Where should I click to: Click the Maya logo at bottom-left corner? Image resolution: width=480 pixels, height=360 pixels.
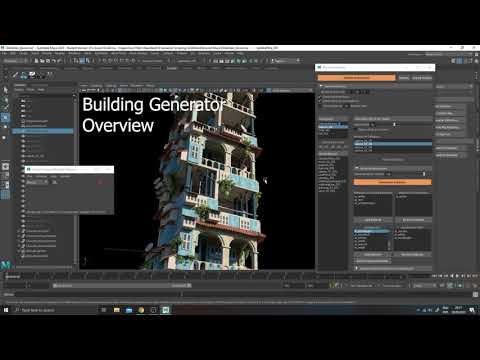(6, 265)
